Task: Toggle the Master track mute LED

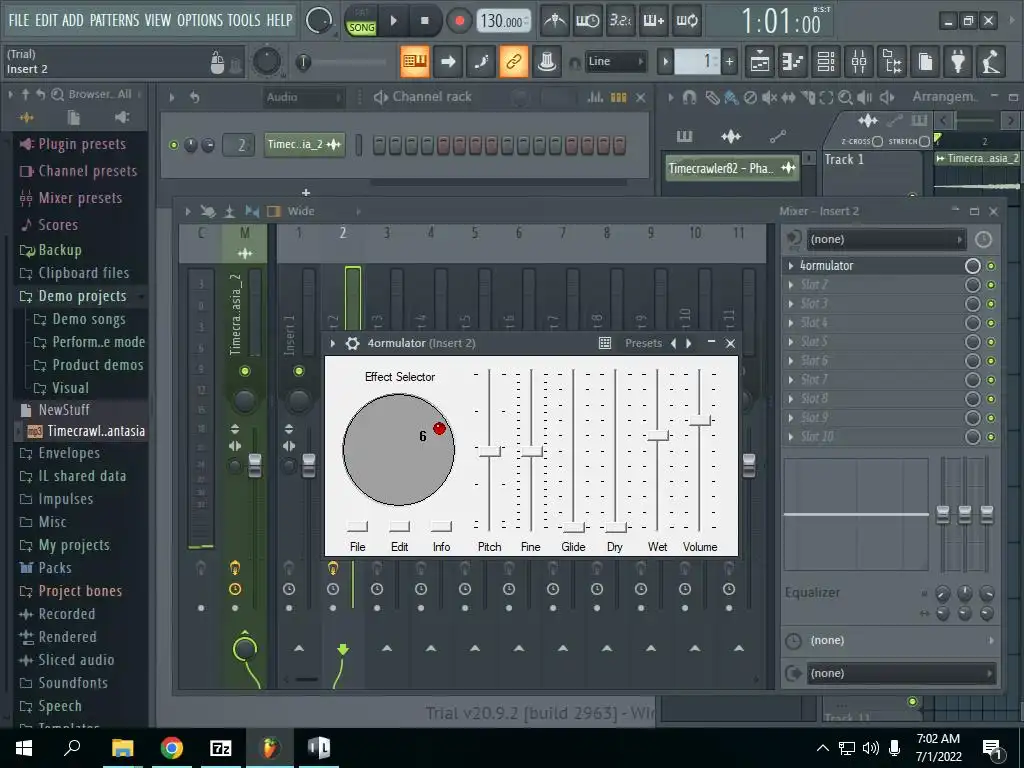Action: pos(245,371)
